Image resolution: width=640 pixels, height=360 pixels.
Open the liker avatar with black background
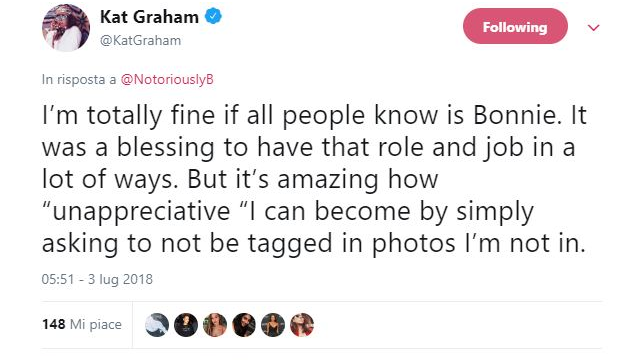pos(186,325)
